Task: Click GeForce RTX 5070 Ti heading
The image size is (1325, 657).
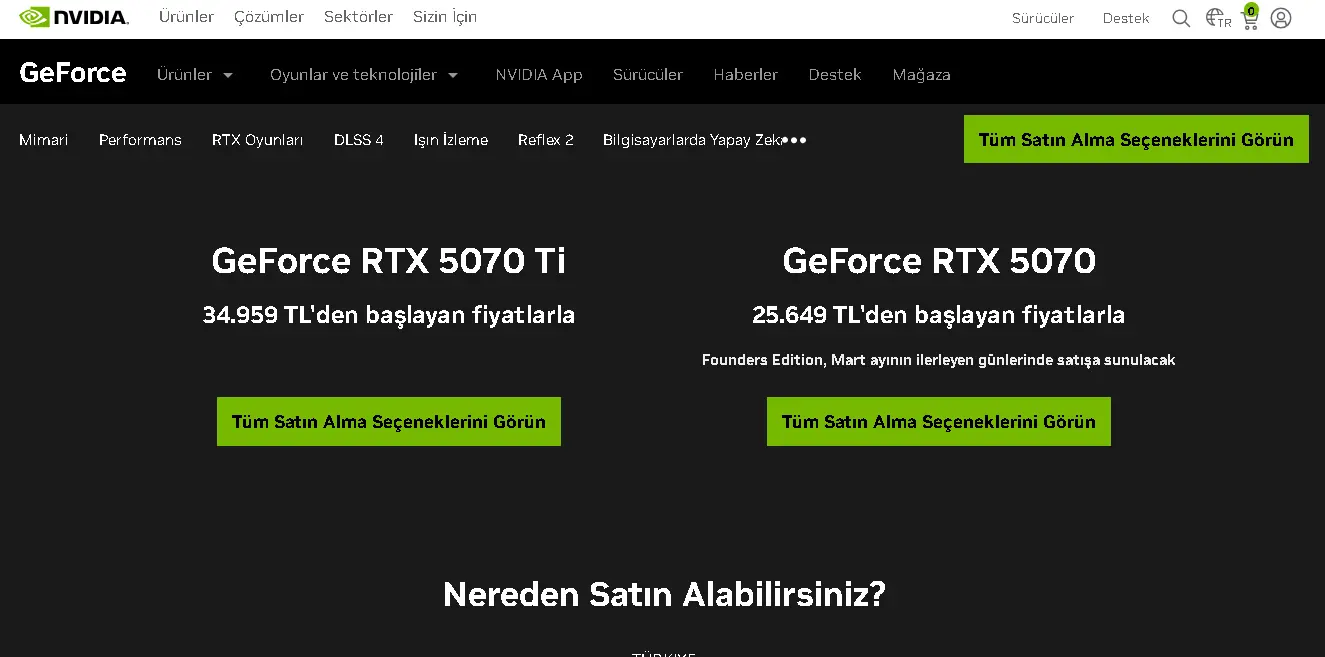Action: [x=389, y=261]
